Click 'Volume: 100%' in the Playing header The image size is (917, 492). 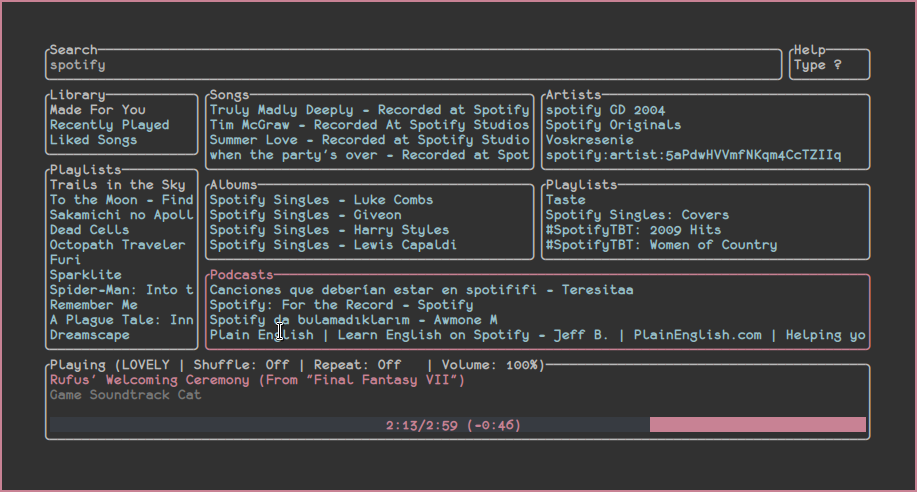pyautogui.click(x=489, y=365)
